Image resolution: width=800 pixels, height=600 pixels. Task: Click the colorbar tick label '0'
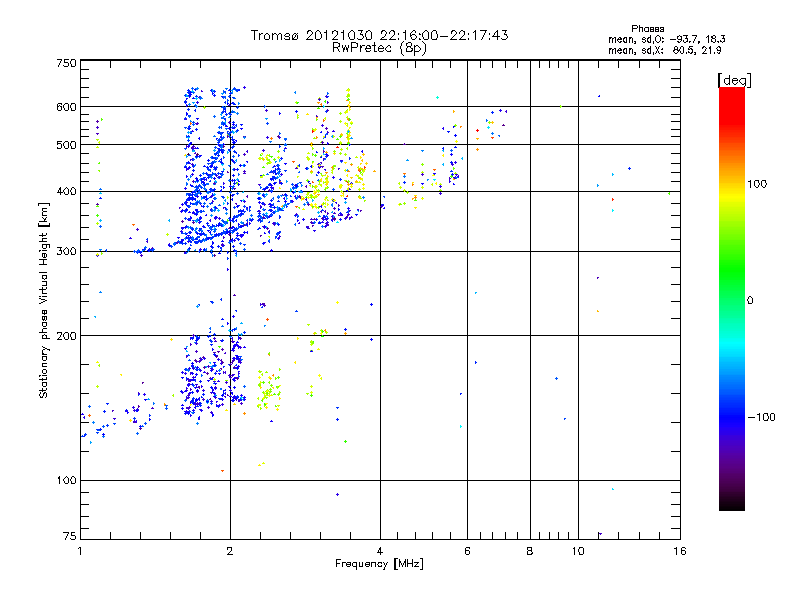point(750,301)
